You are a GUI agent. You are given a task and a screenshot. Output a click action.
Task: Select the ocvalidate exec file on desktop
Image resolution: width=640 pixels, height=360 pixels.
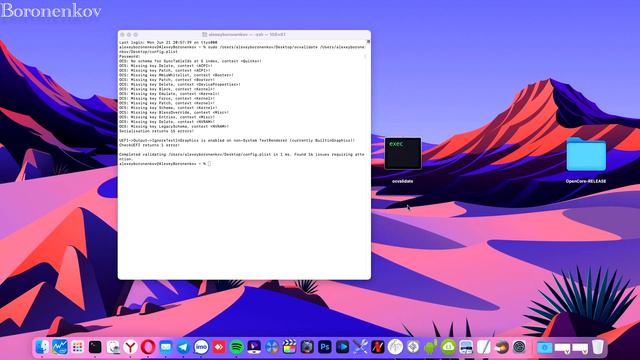click(x=403, y=153)
